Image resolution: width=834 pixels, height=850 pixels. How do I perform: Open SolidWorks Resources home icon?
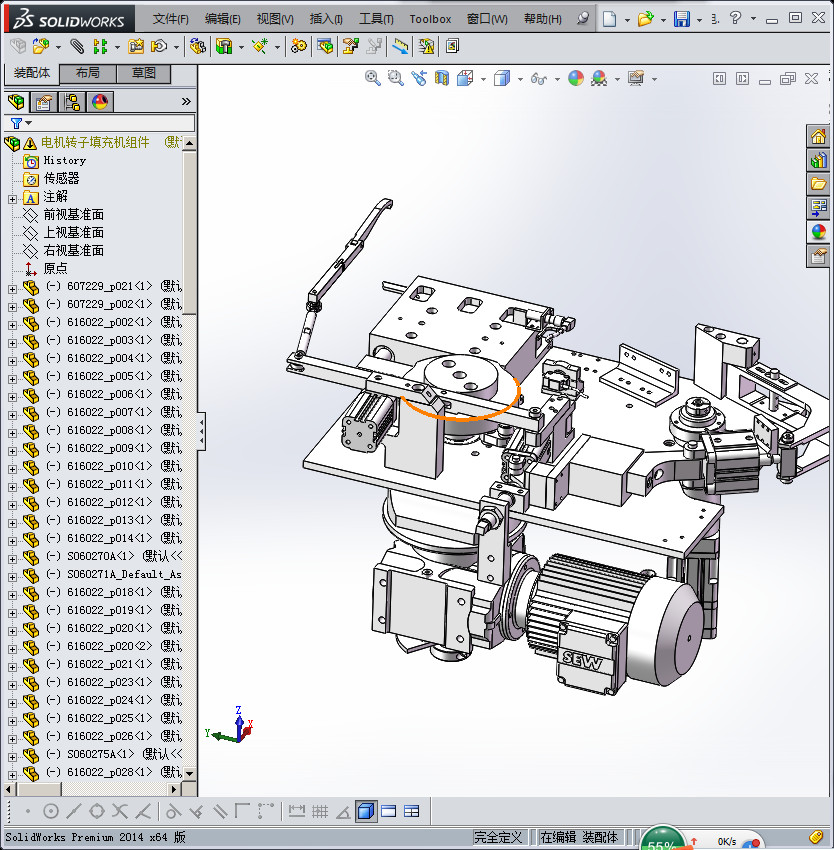point(818,137)
